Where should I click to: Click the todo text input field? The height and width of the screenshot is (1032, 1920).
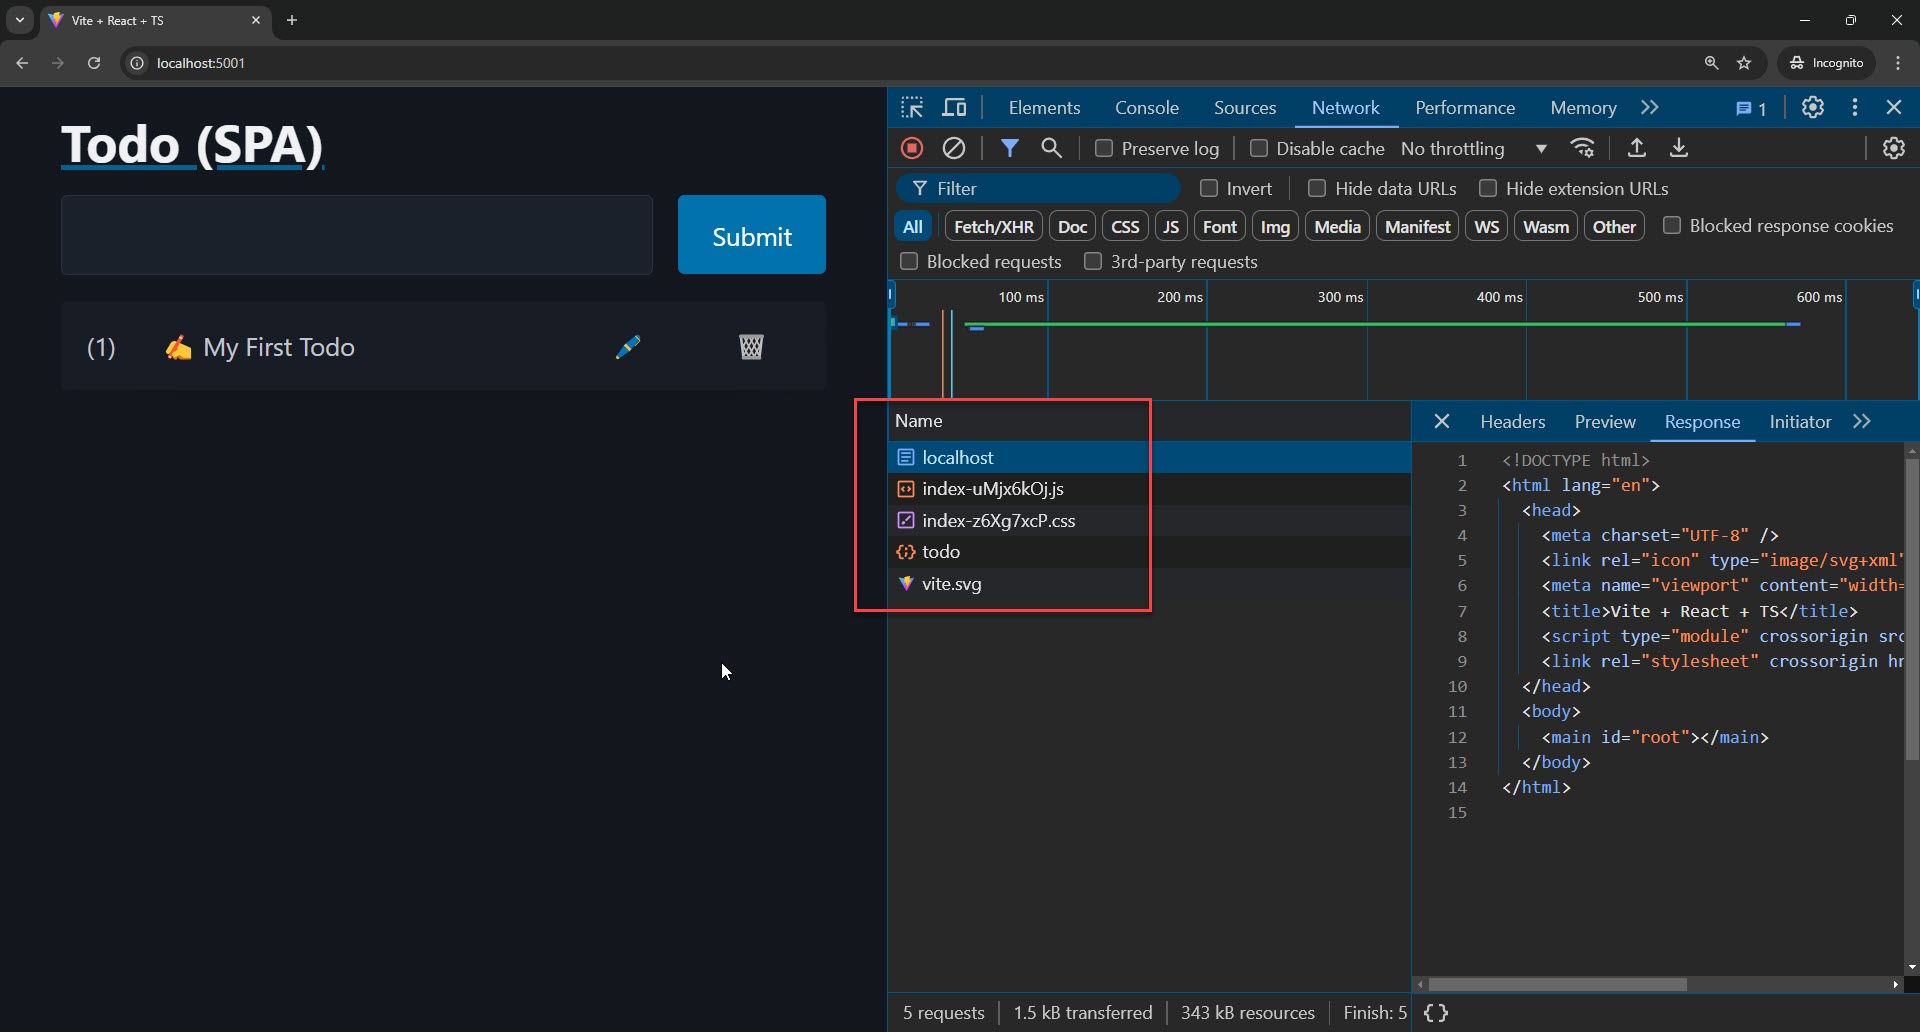coord(357,235)
